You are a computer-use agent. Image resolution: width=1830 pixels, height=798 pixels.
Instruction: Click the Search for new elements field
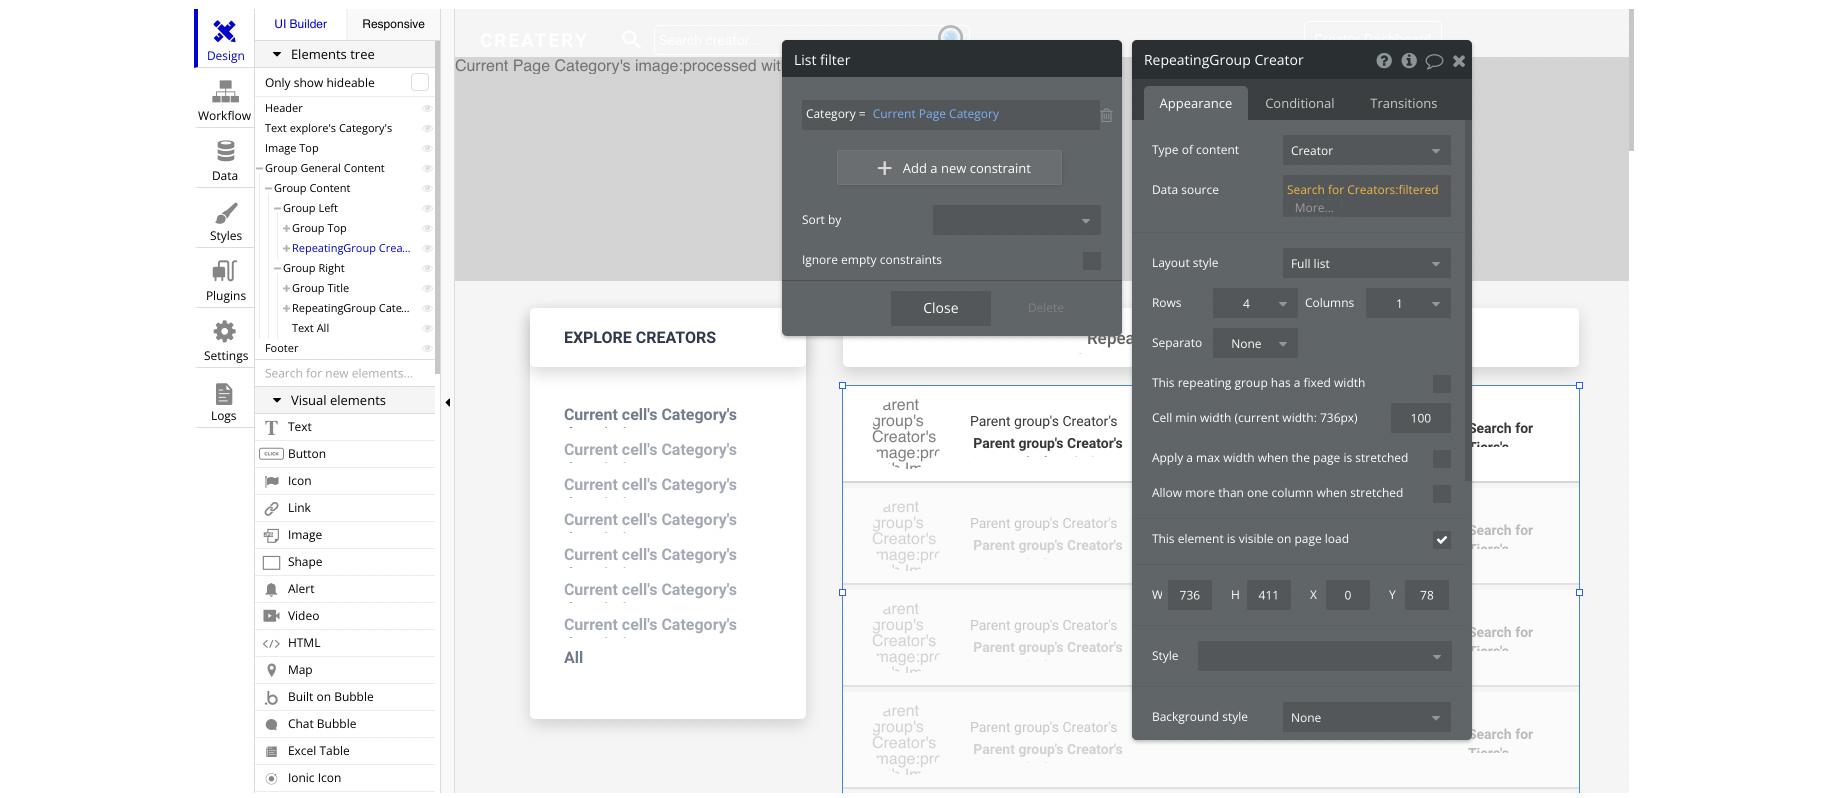345,373
